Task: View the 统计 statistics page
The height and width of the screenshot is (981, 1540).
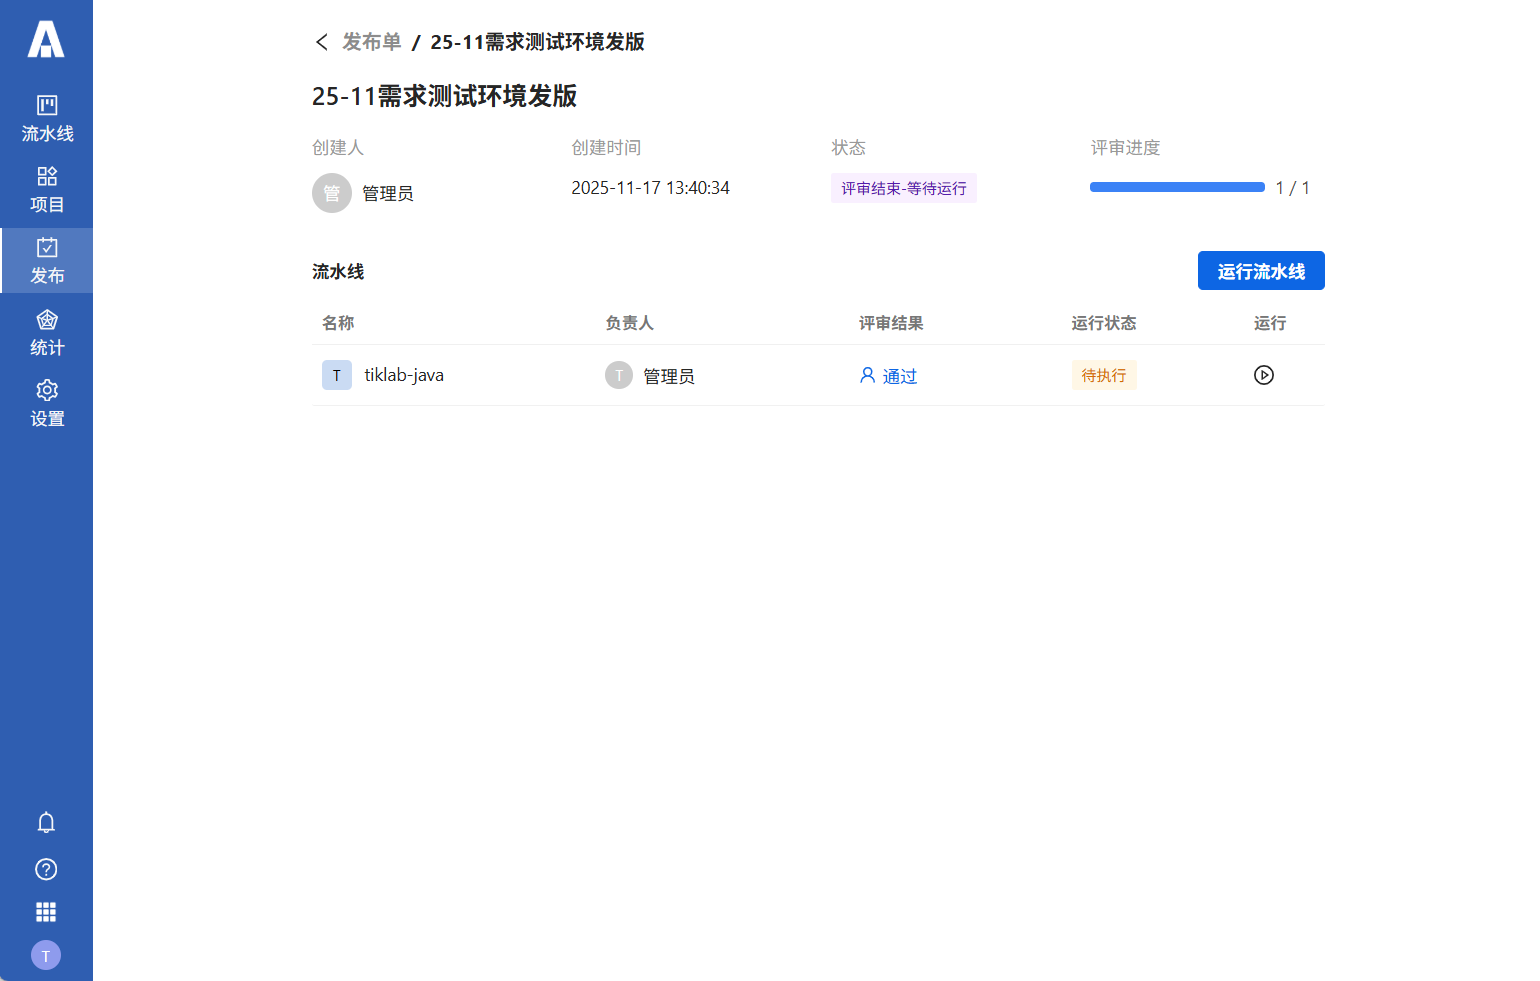Action: coord(46,332)
